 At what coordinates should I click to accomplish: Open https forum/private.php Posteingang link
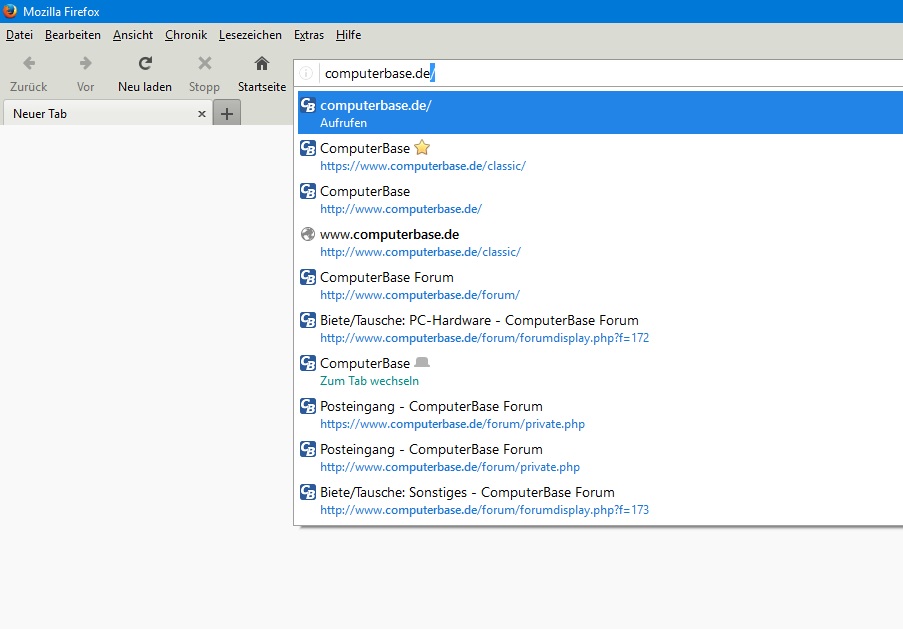pyautogui.click(x=452, y=424)
